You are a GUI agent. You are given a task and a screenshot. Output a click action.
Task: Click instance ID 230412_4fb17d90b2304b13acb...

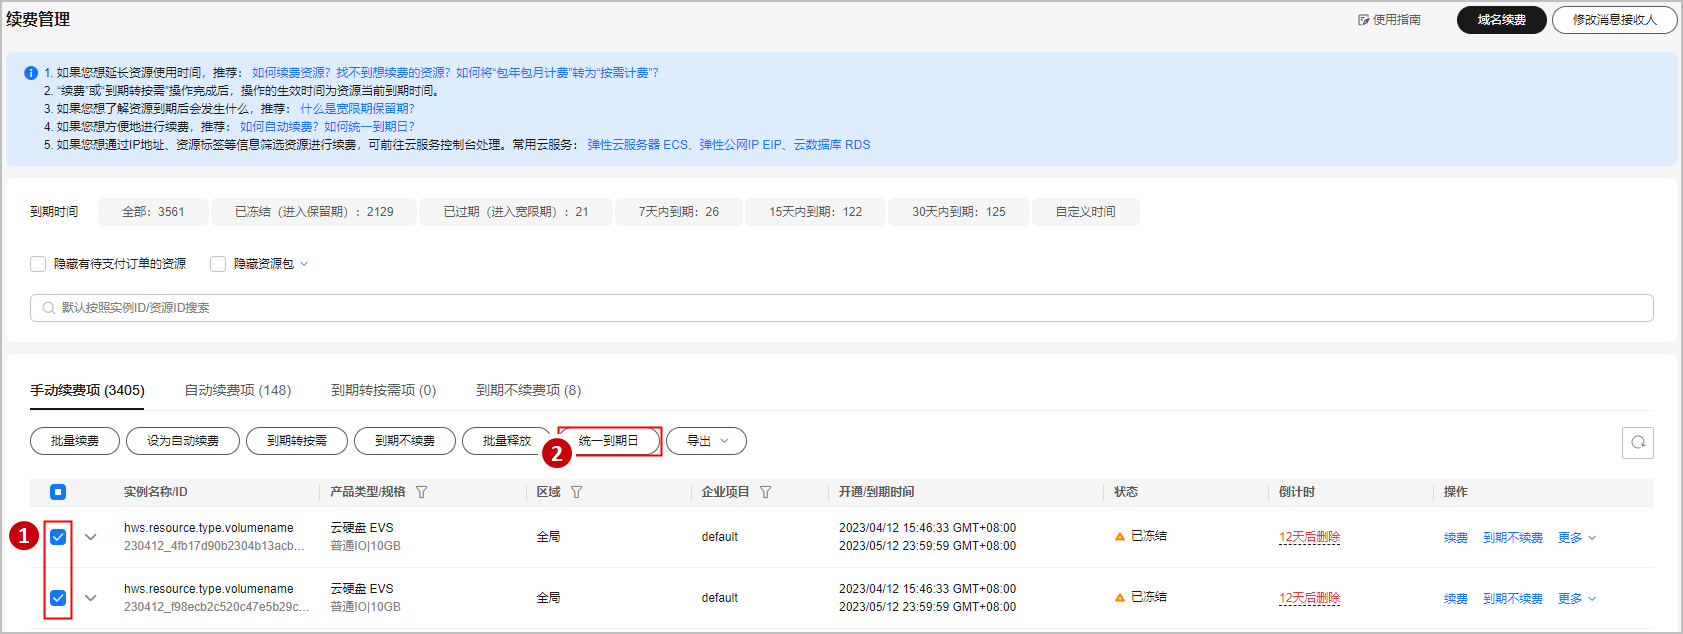214,546
